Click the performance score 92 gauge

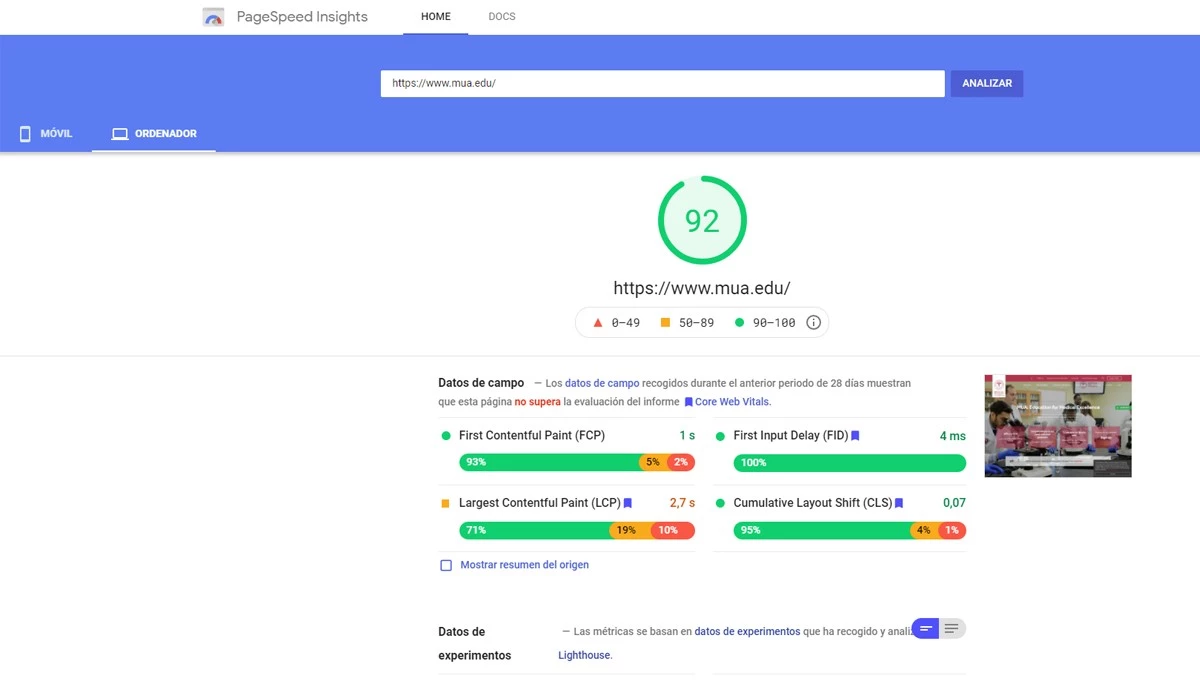coord(702,221)
